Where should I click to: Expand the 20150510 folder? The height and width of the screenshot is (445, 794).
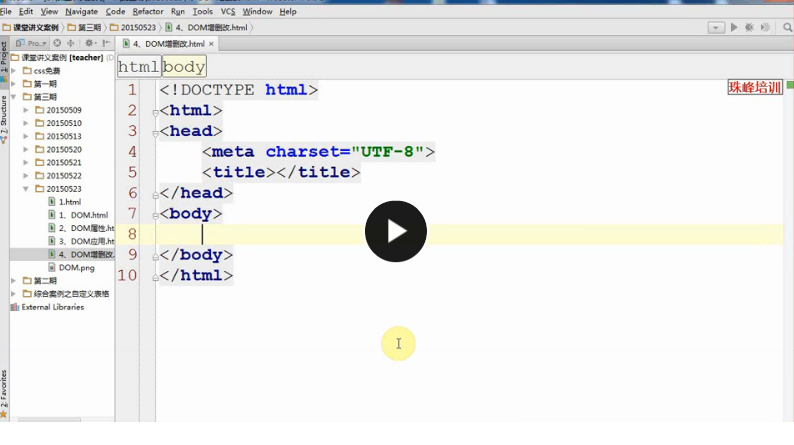(26, 123)
